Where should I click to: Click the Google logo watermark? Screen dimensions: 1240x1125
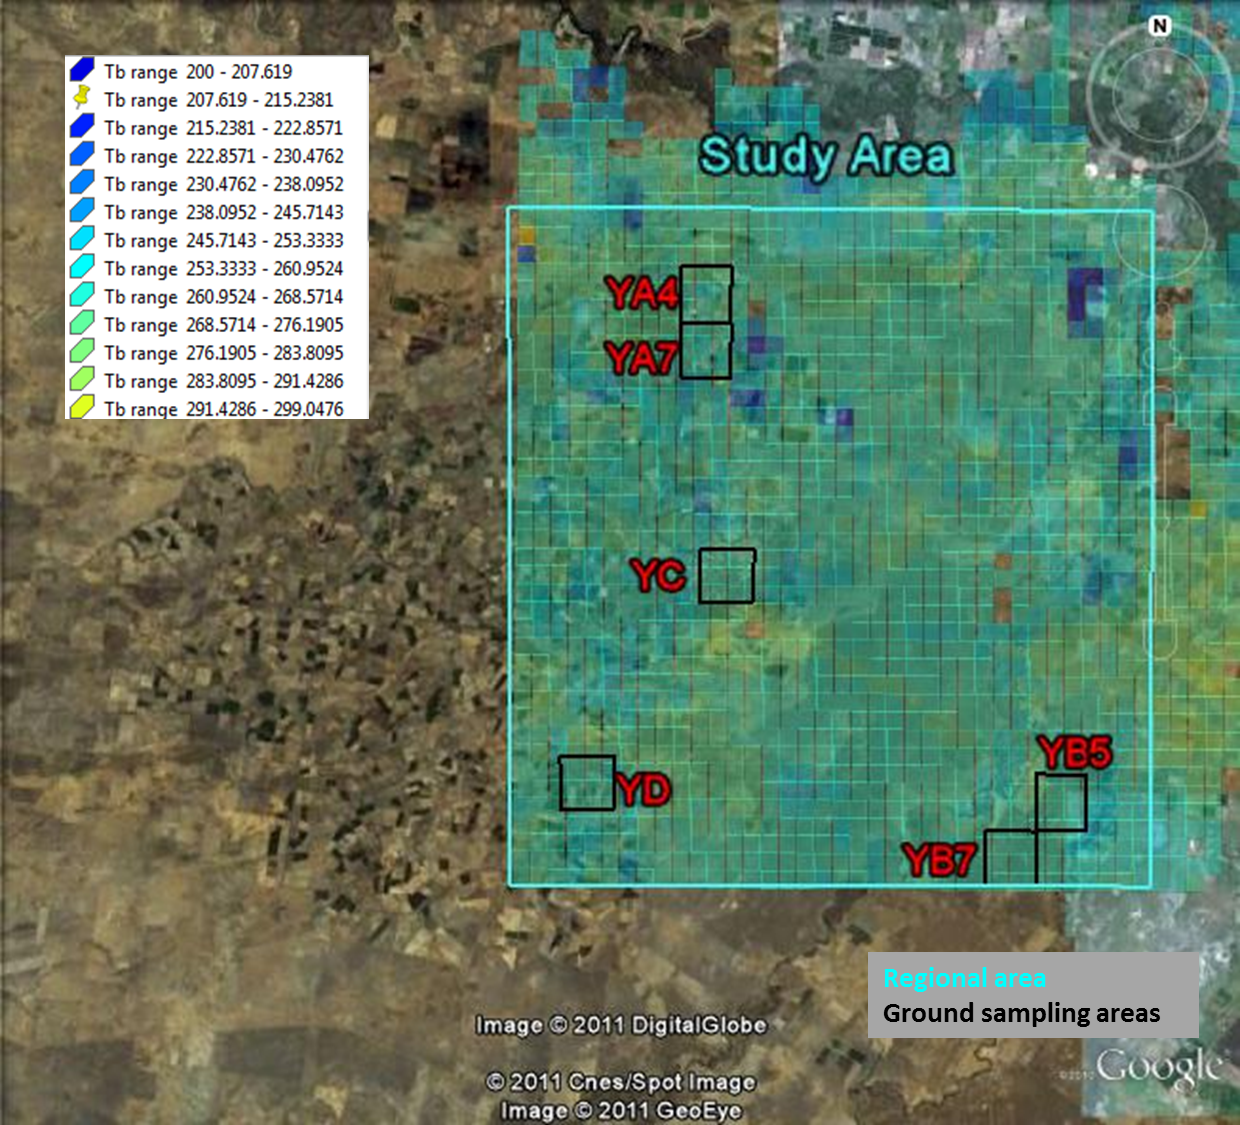(x=1158, y=1067)
